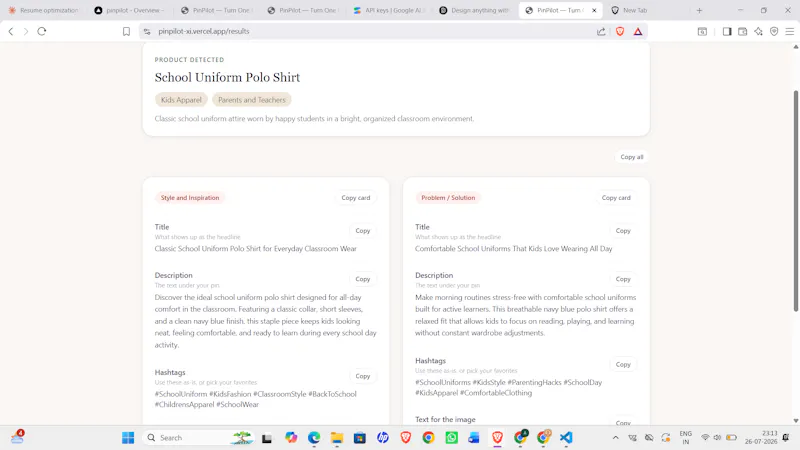Image resolution: width=800 pixels, height=450 pixels.
Task: Click the share page icon in address bar
Action: (601, 31)
